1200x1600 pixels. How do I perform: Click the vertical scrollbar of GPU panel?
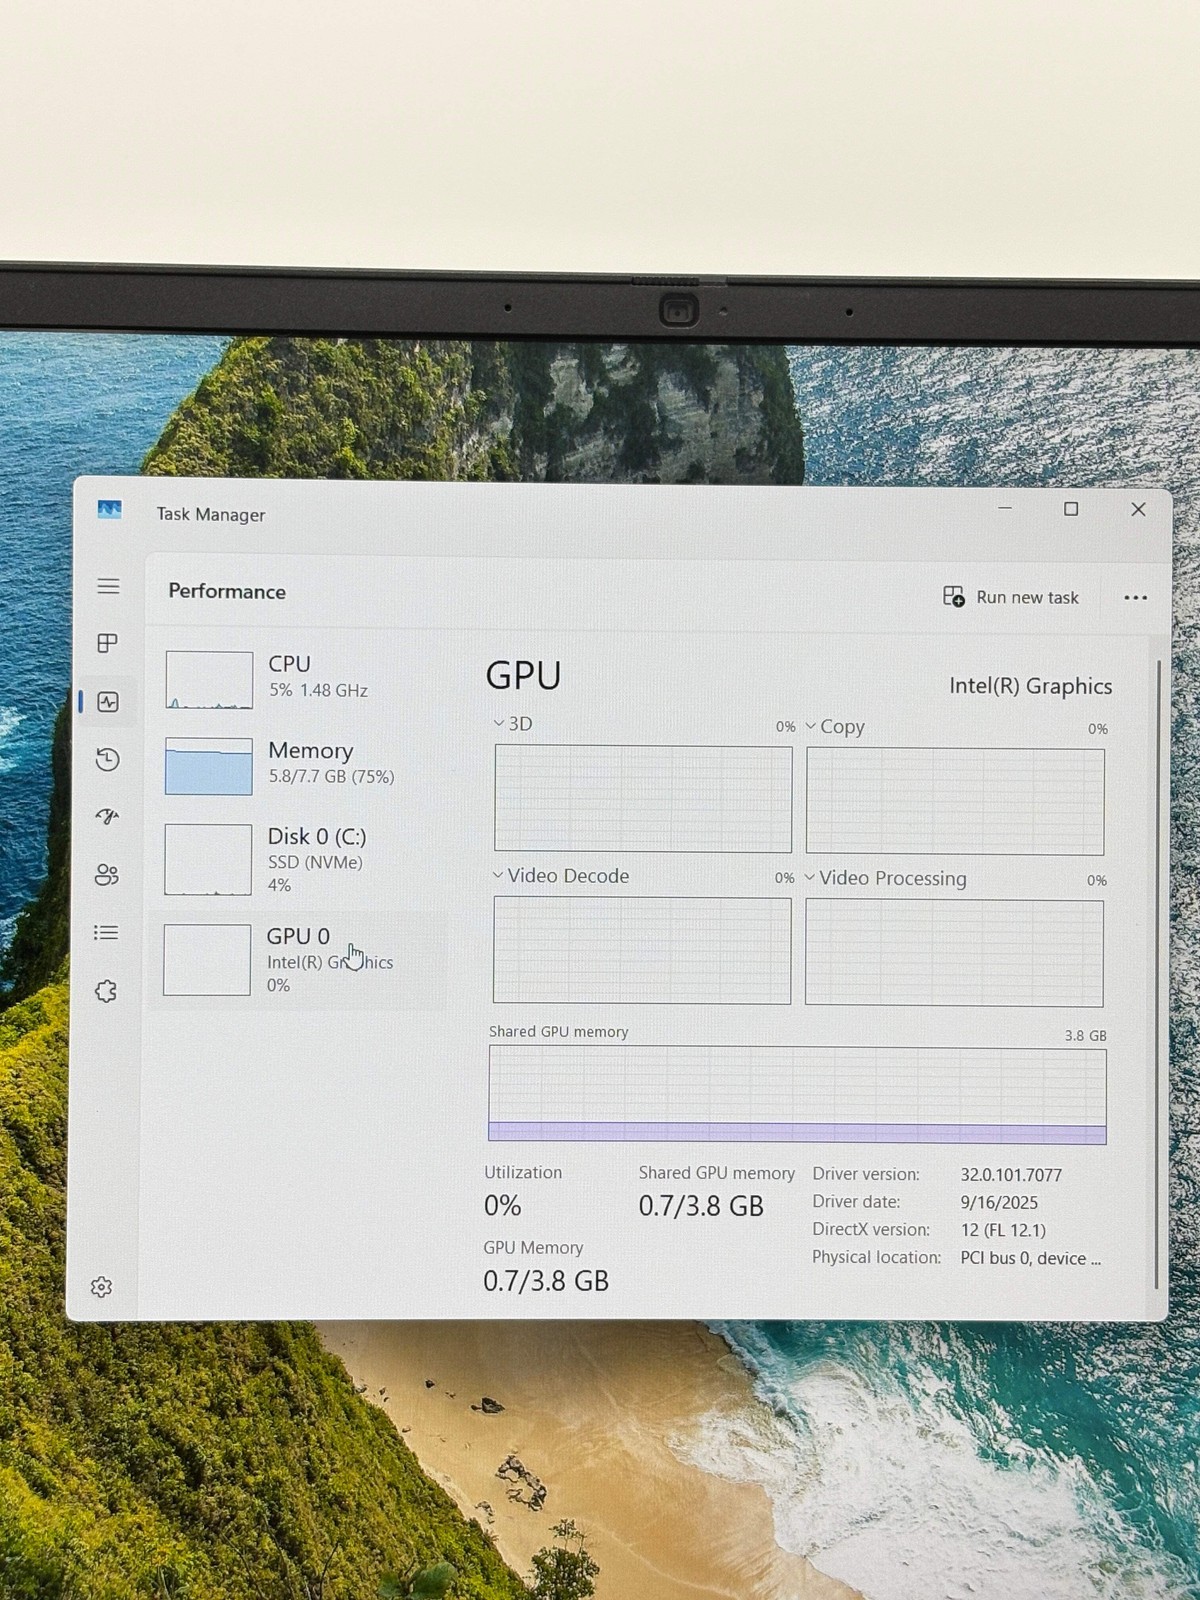(x=1158, y=975)
